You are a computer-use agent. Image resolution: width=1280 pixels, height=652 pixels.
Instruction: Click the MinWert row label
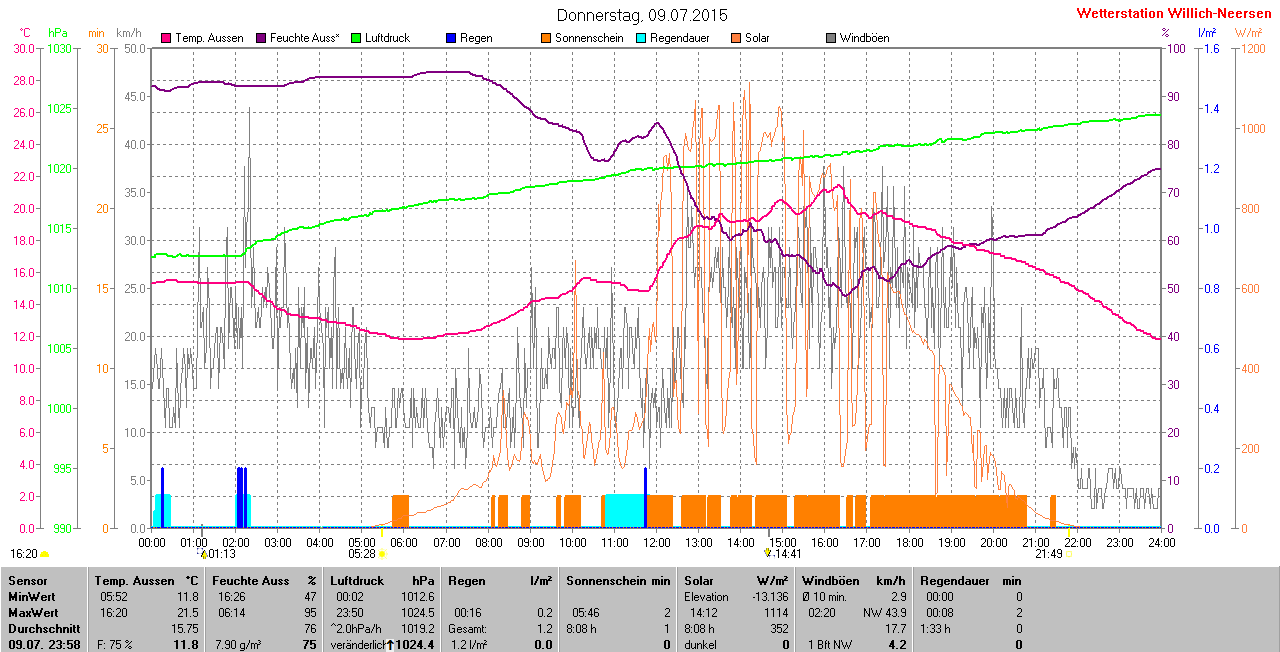pyautogui.click(x=31, y=596)
